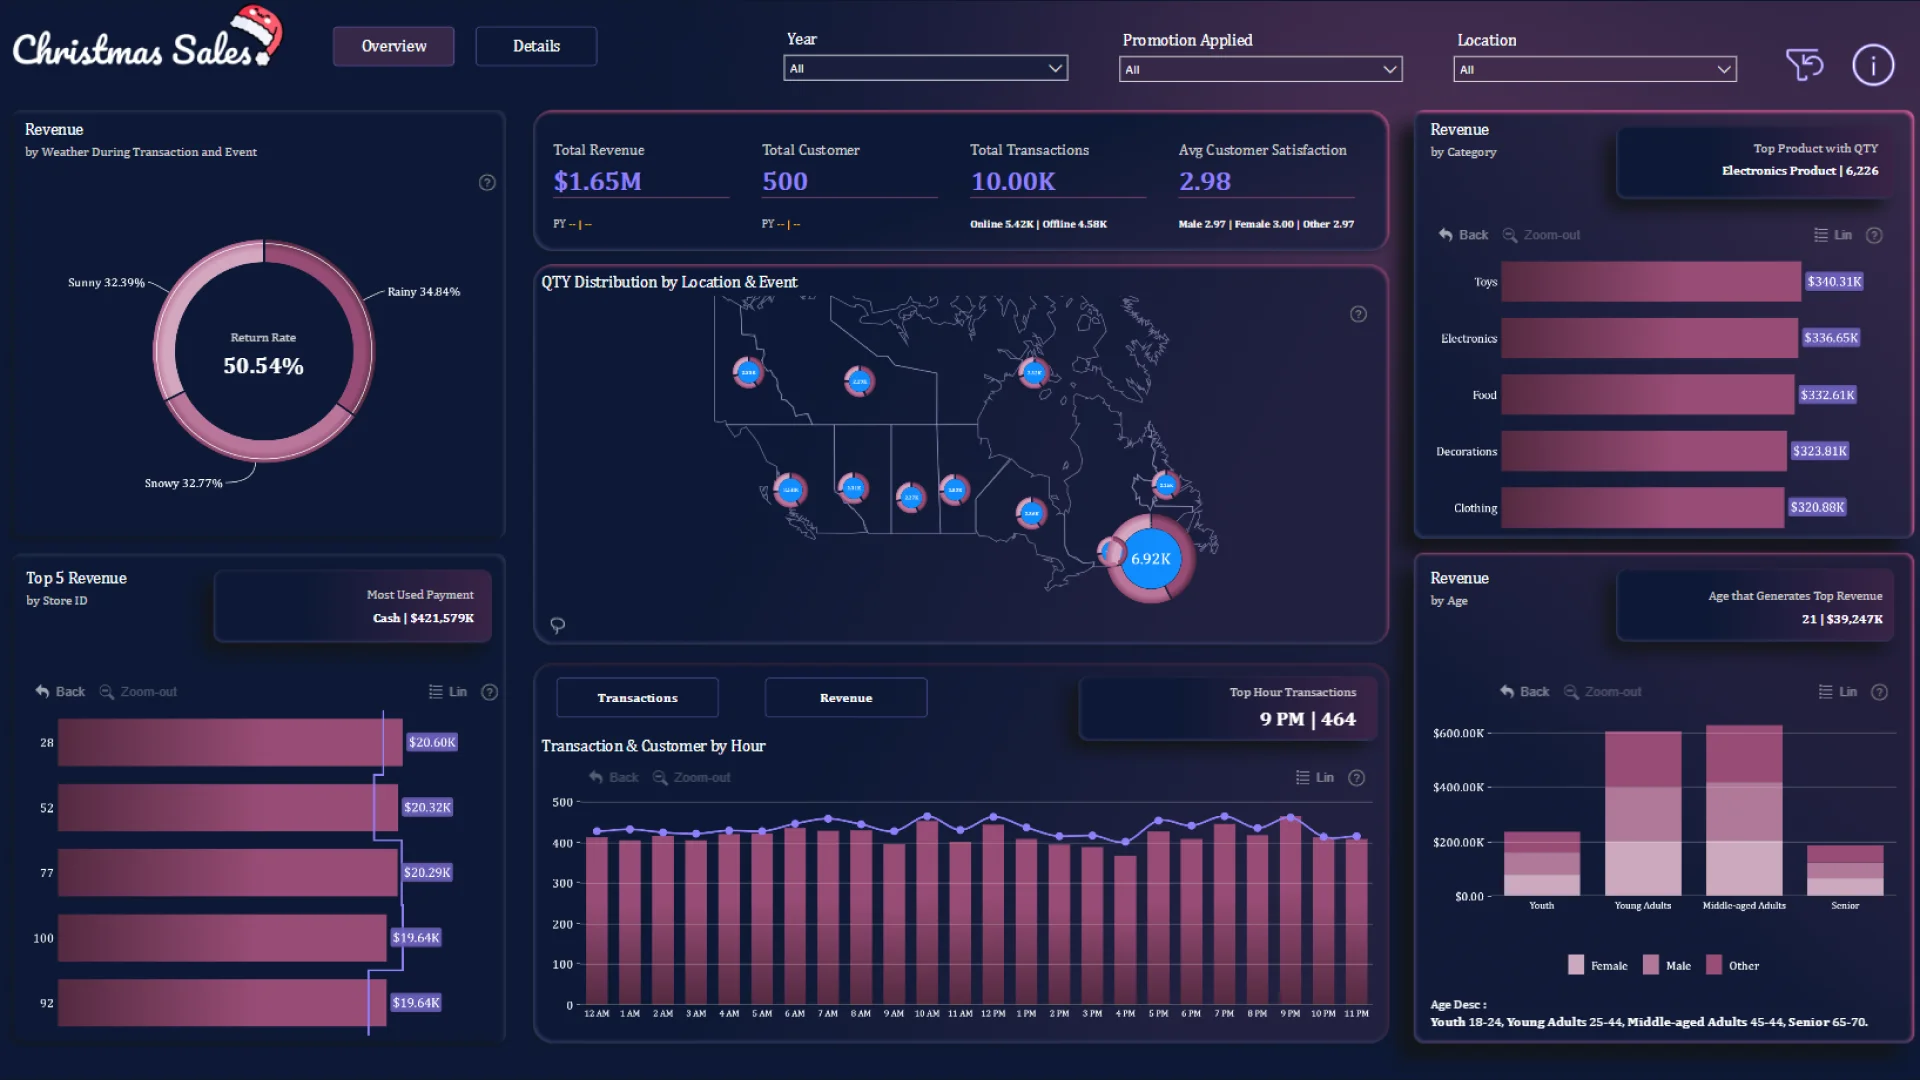1920x1080 pixels.
Task: Click help icon in Top 5 Revenue
Action: (490, 691)
